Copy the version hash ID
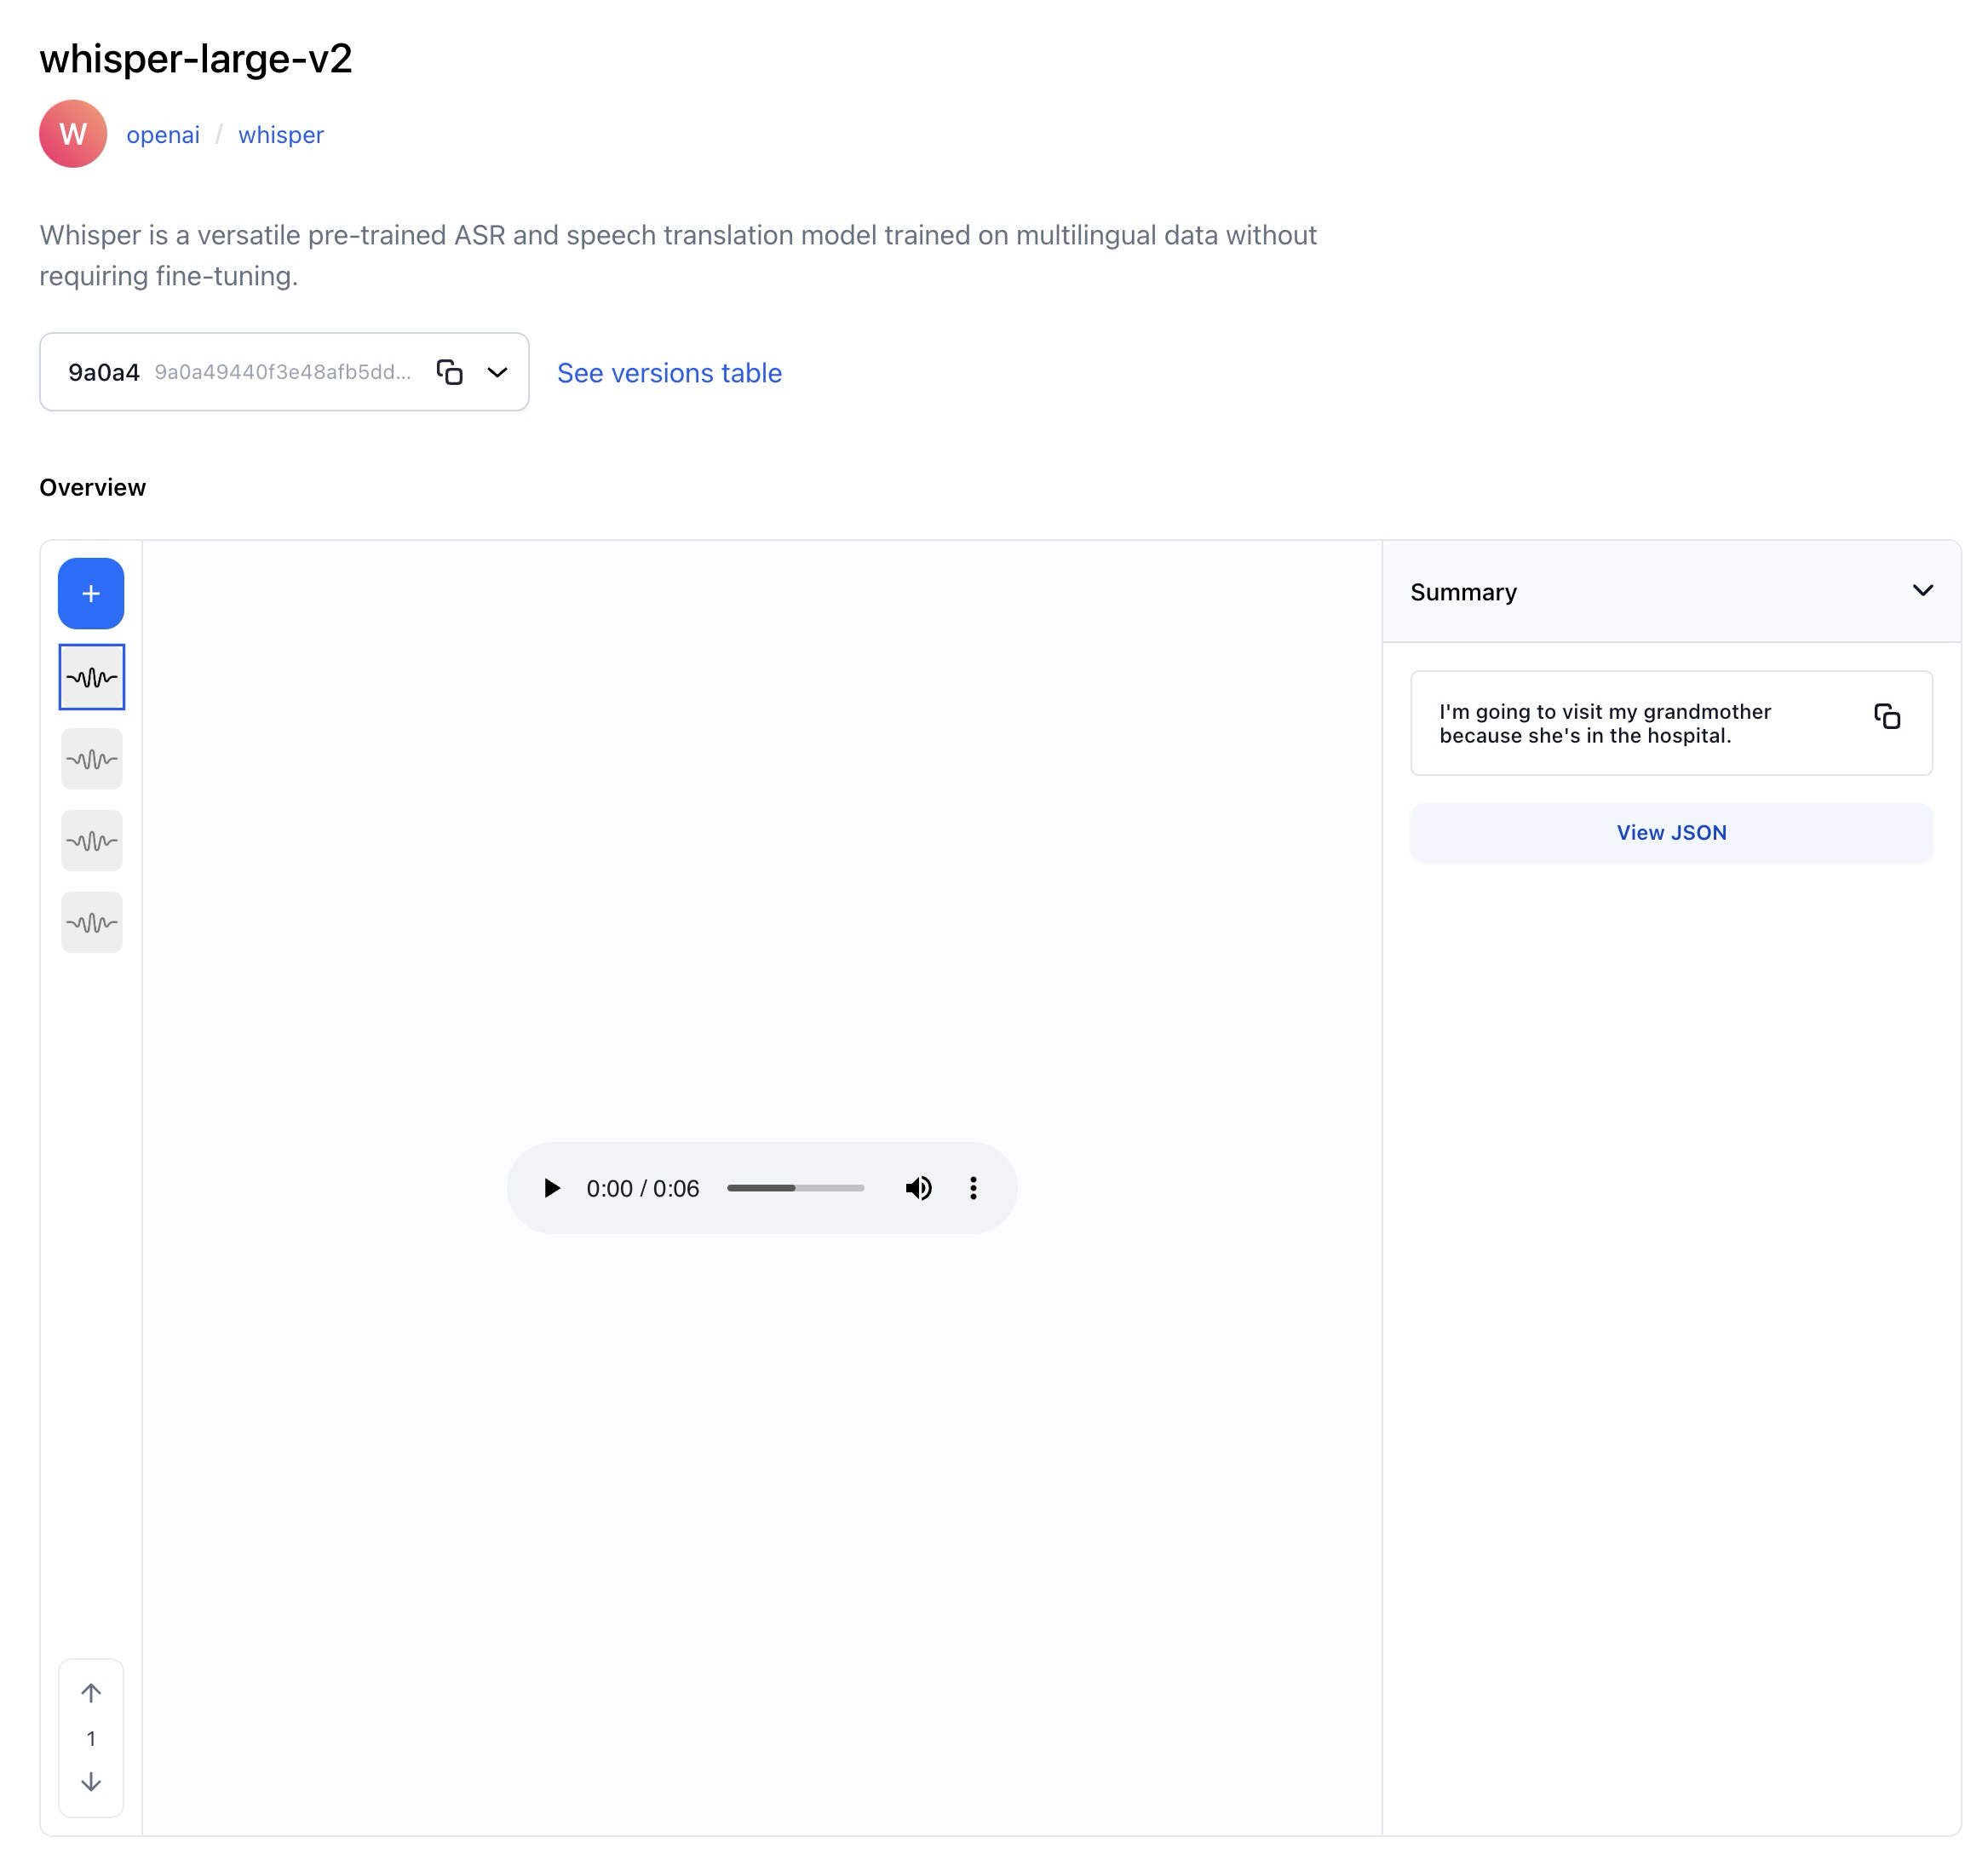This screenshot has width=1988, height=1860. pyautogui.click(x=450, y=372)
